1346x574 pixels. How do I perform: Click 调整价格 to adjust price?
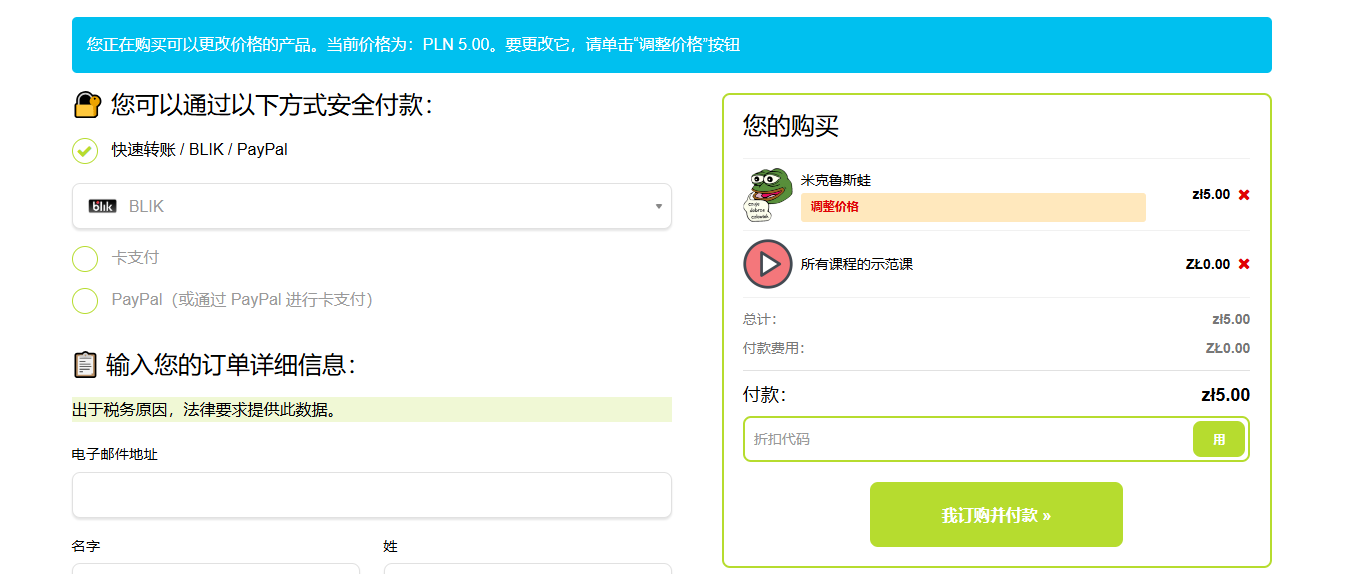pyautogui.click(x=973, y=207)
